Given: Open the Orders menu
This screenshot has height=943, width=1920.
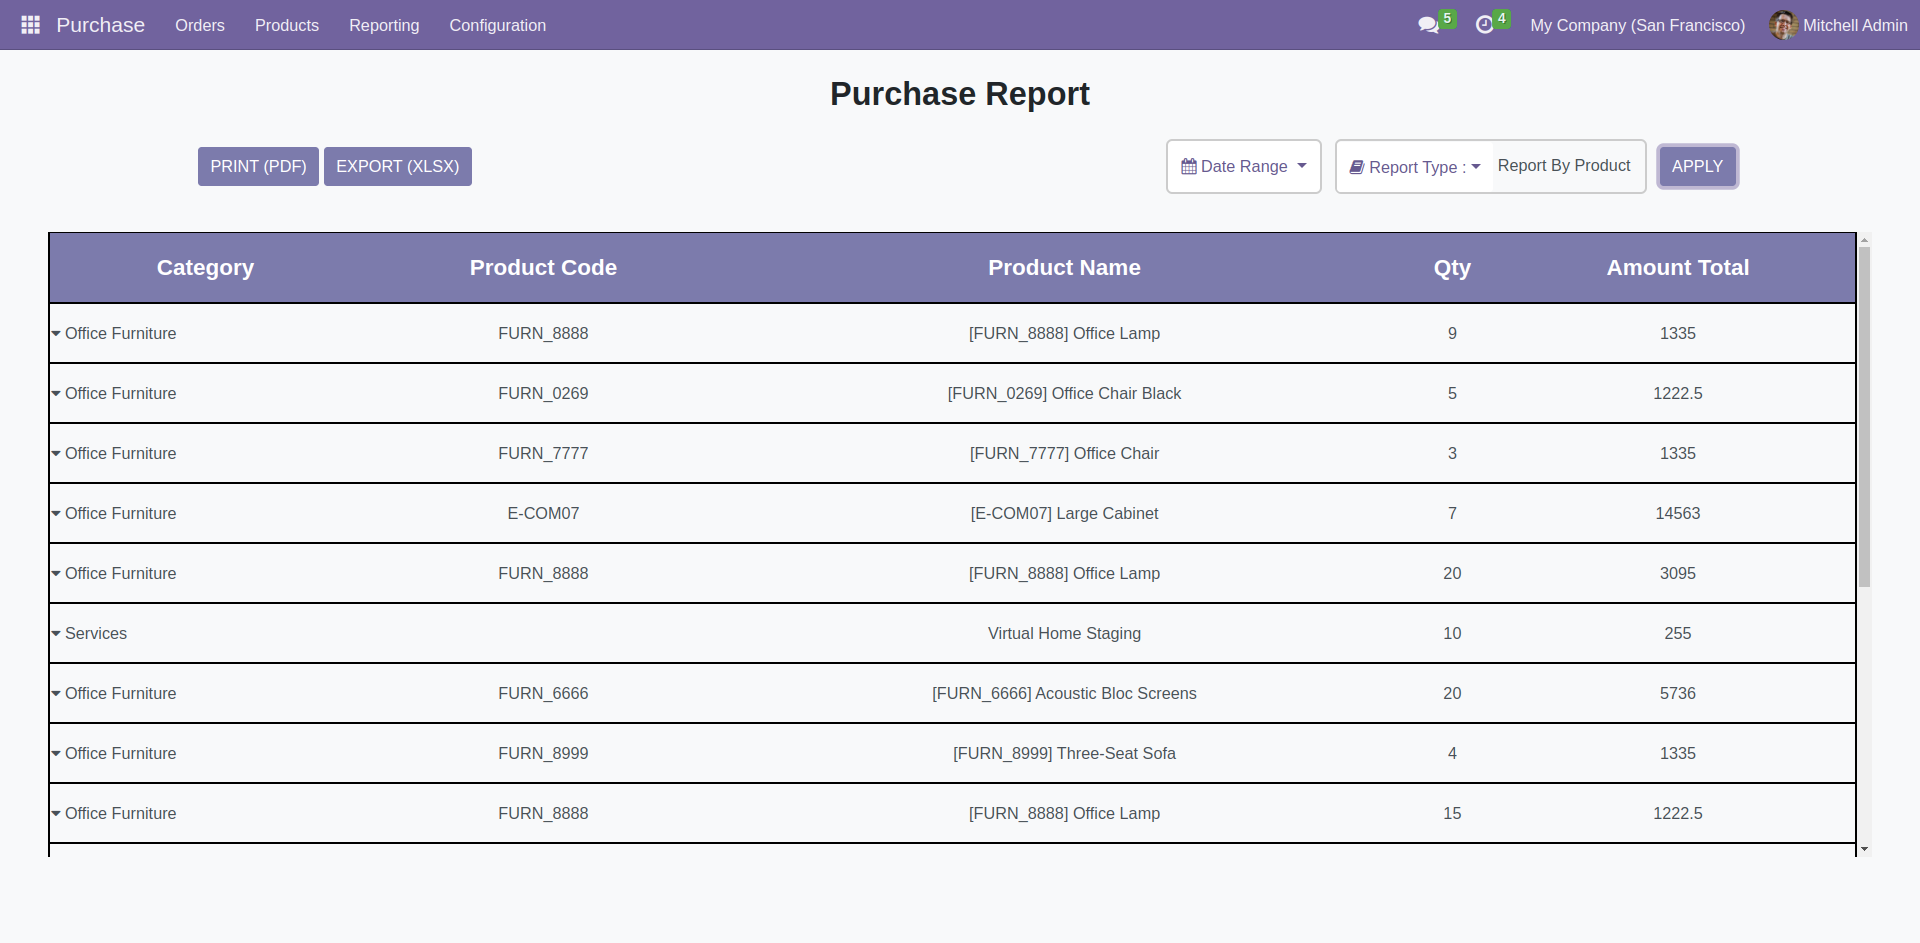Looking at the screenshot, I should (x=200, y=25).
